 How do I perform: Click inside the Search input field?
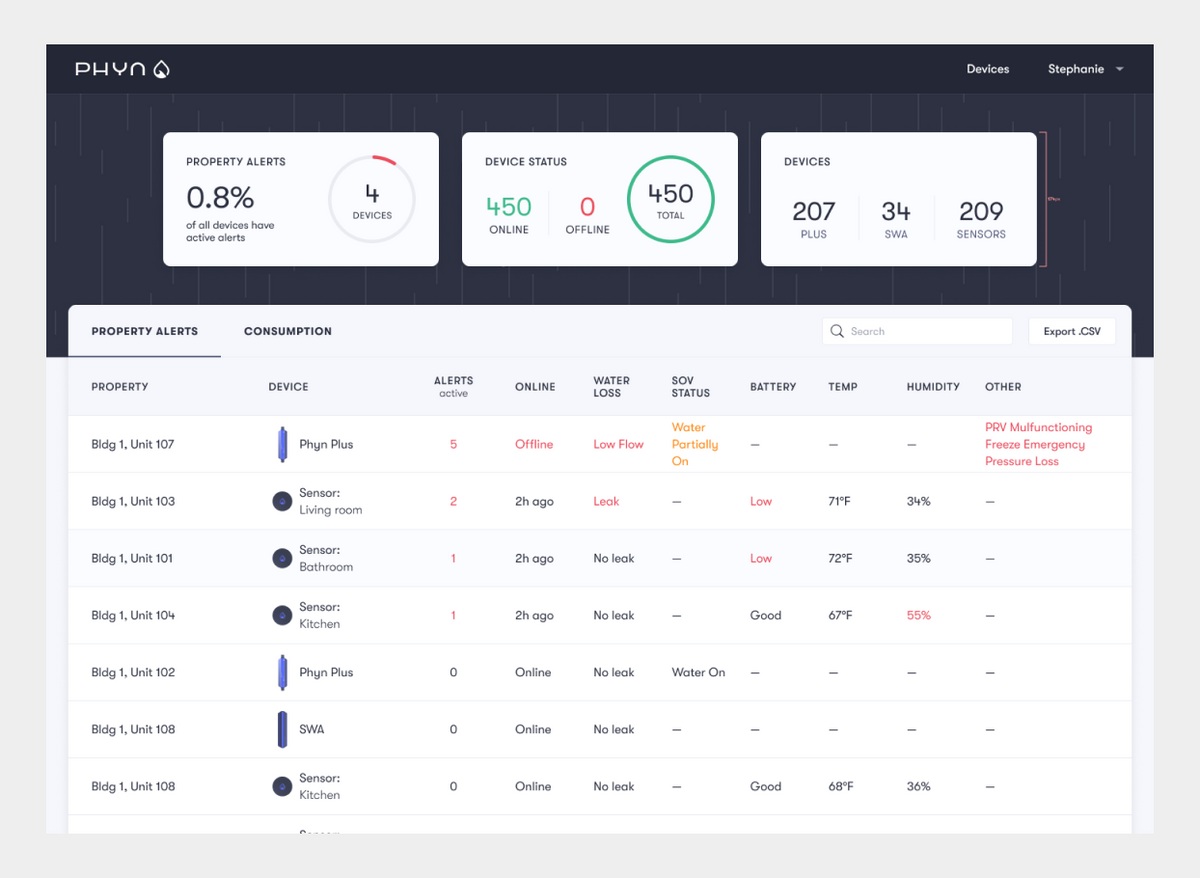[925, 331]
